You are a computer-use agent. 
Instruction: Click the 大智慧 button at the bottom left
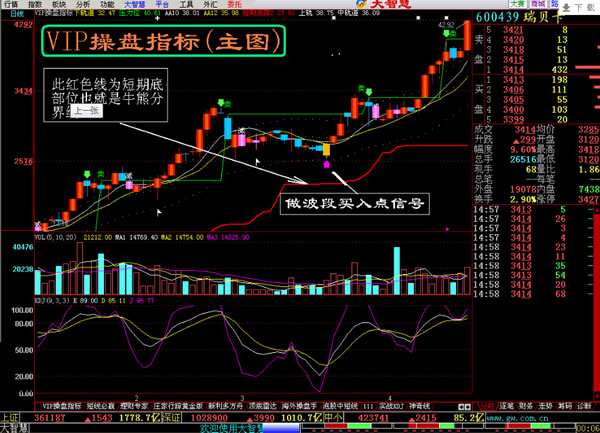(14, 428)
